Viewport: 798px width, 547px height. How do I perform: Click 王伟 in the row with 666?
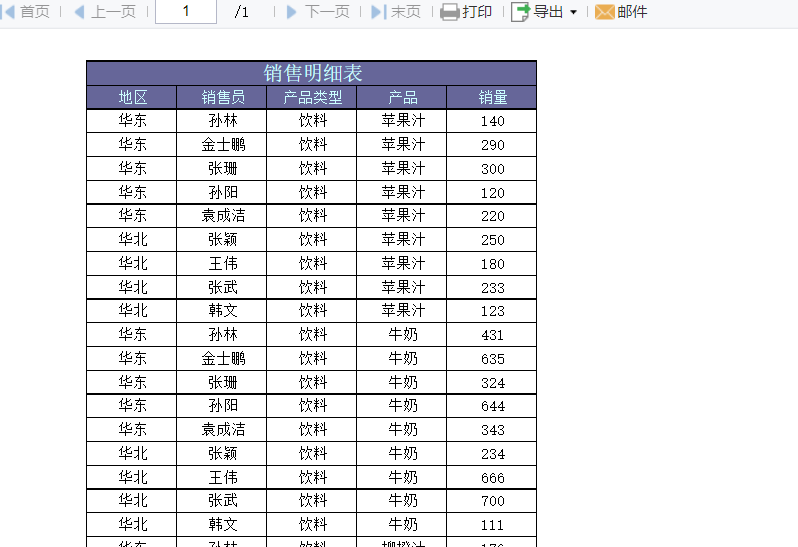(x=223, y=478)
